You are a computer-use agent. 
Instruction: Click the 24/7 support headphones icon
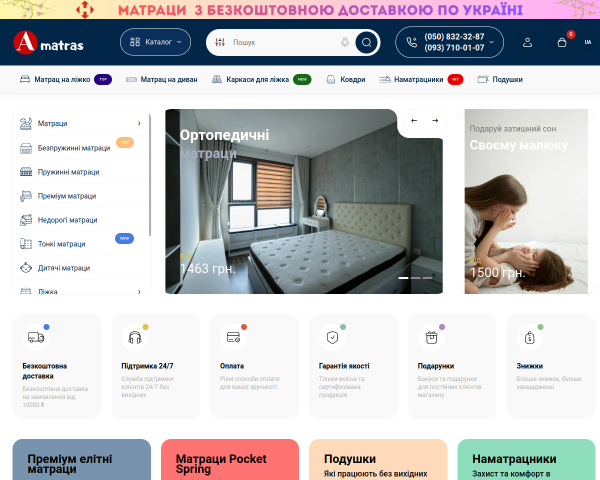pos(135,337)
